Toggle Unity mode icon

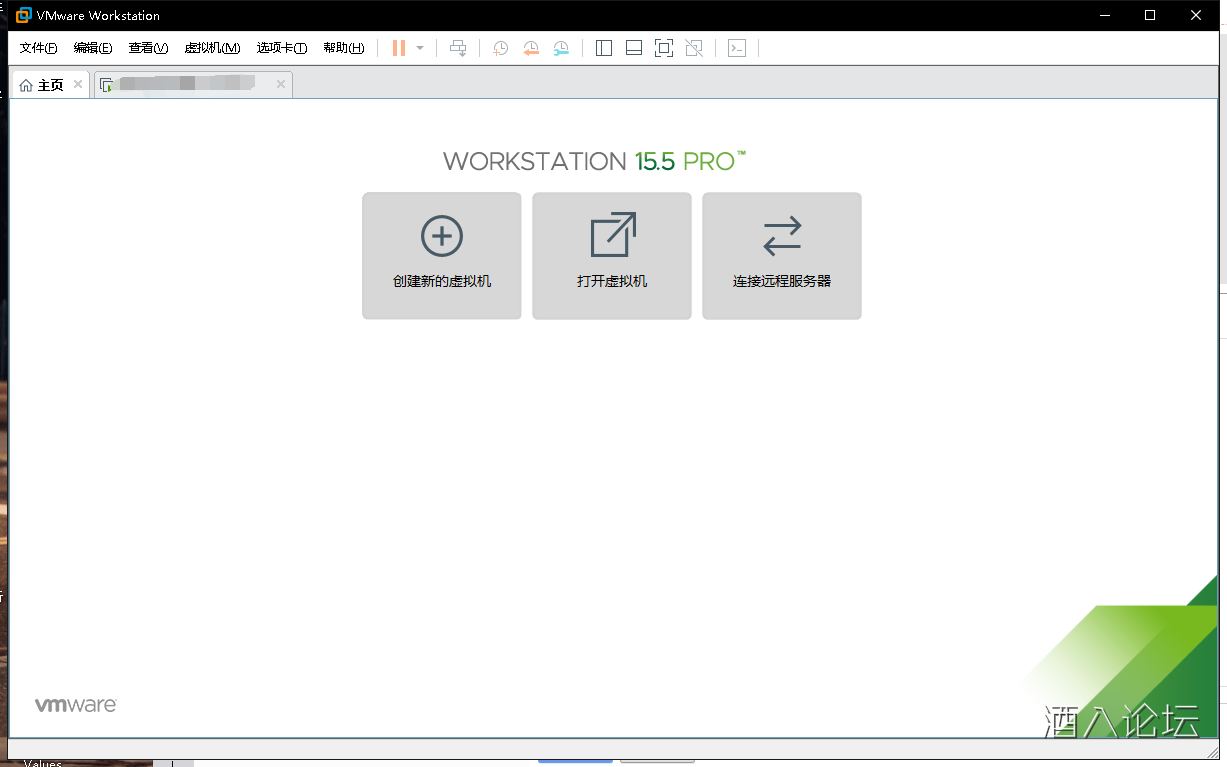tap(695, 48)
